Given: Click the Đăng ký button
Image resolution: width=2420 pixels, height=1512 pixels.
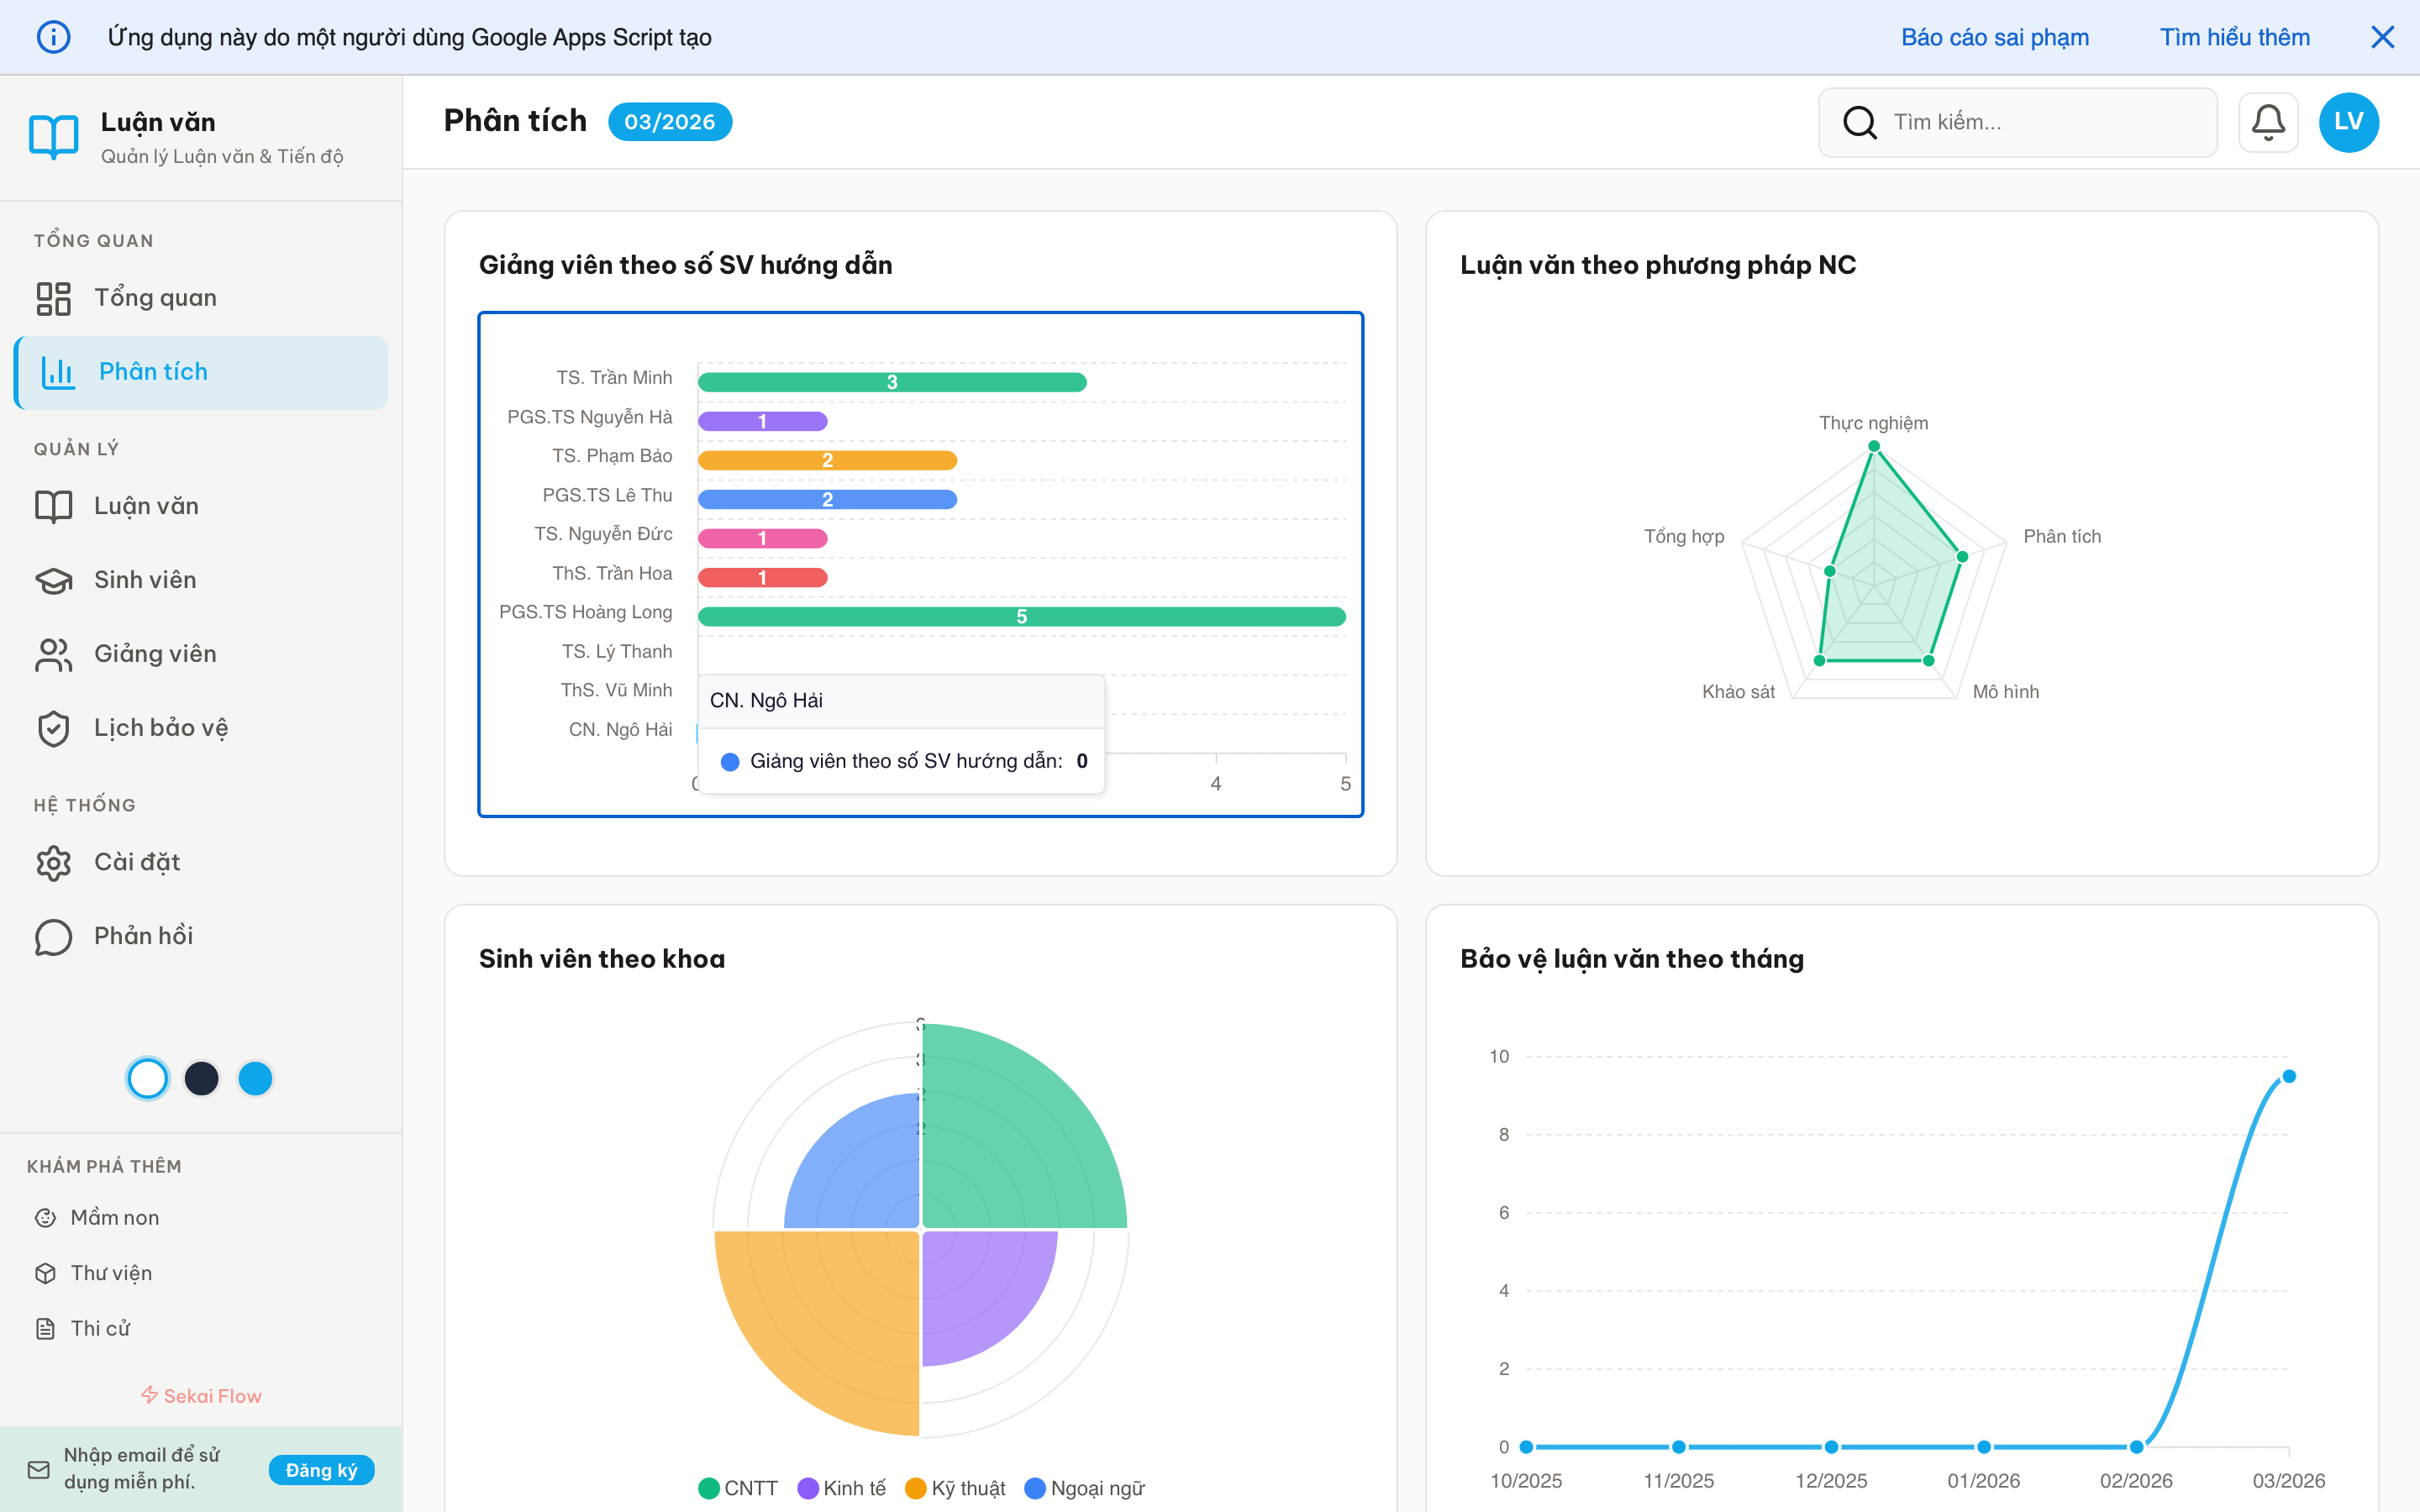Looking at the screenshot, I should (x=321, y=1470).
